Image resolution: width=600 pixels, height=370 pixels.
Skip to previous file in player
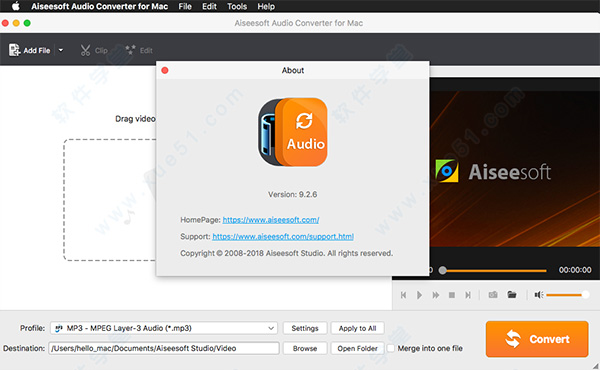(403, 295)
